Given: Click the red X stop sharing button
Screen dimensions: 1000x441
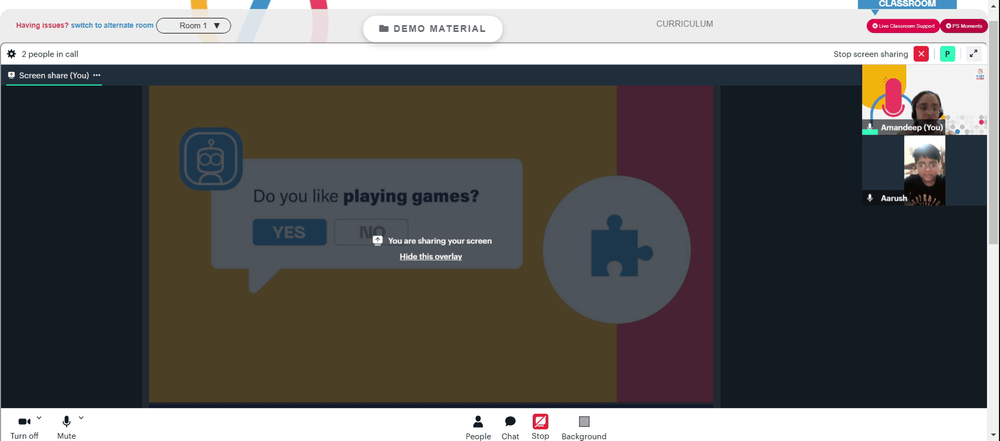Looking at the screenshot, I should tap(921, 54).
